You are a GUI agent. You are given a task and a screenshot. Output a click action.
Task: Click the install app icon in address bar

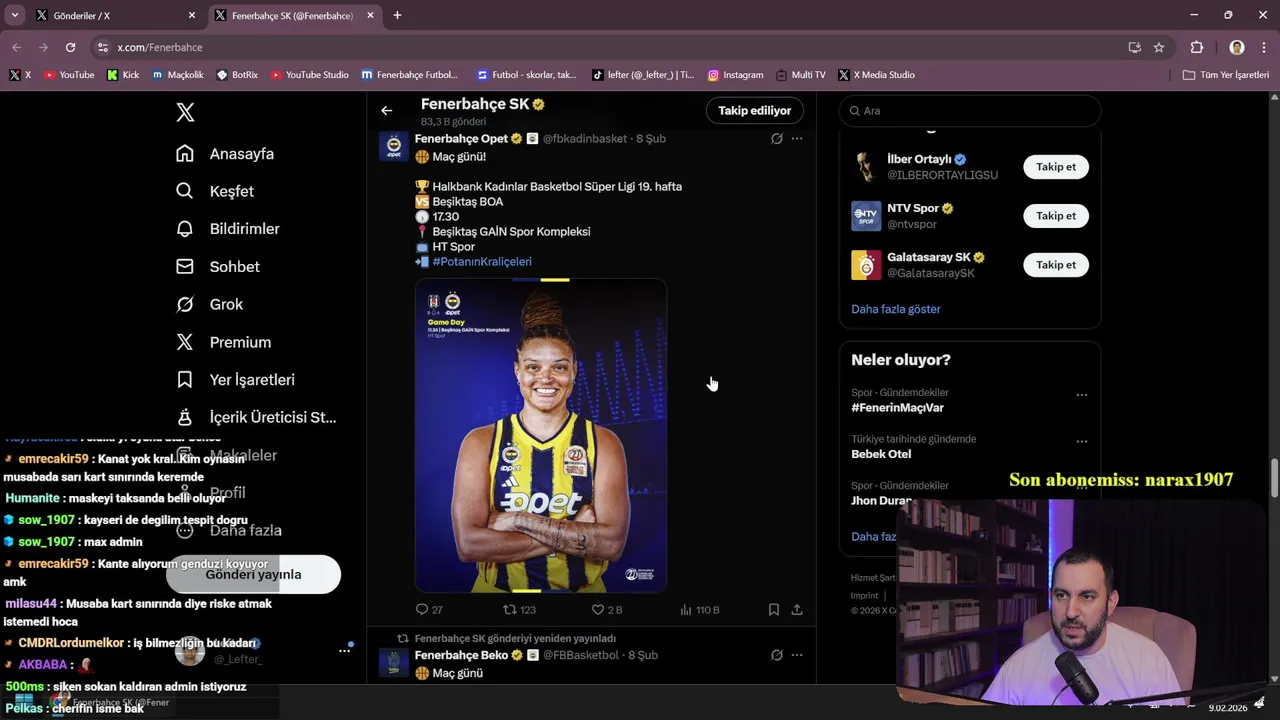tap(1135, 47)
